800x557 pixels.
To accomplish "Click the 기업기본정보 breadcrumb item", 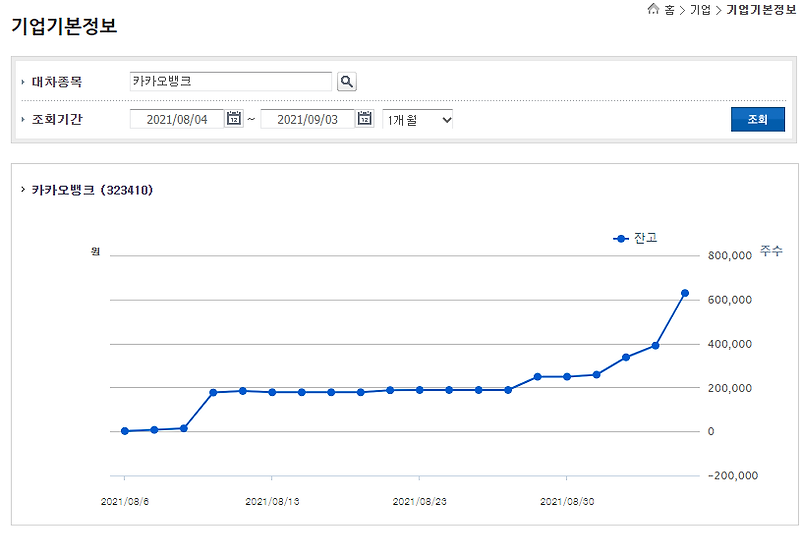I will pyautogui.click(x=761, y=10).
